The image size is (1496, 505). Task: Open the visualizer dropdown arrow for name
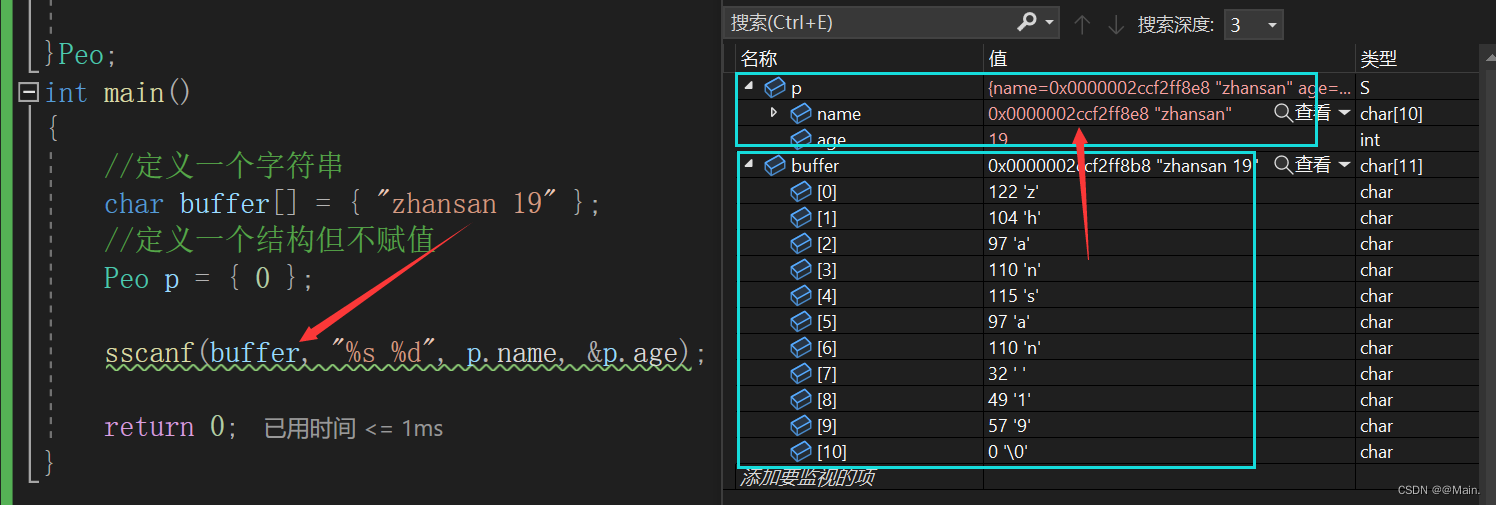(1344, 113)
